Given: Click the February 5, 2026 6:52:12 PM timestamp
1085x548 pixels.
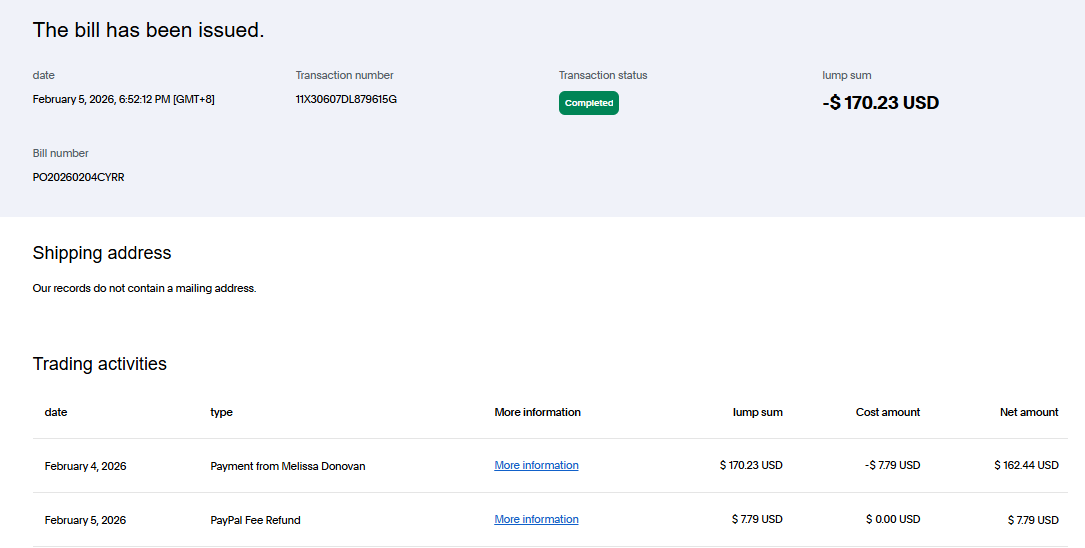Looking at the screenshot, I should (123, 99).
